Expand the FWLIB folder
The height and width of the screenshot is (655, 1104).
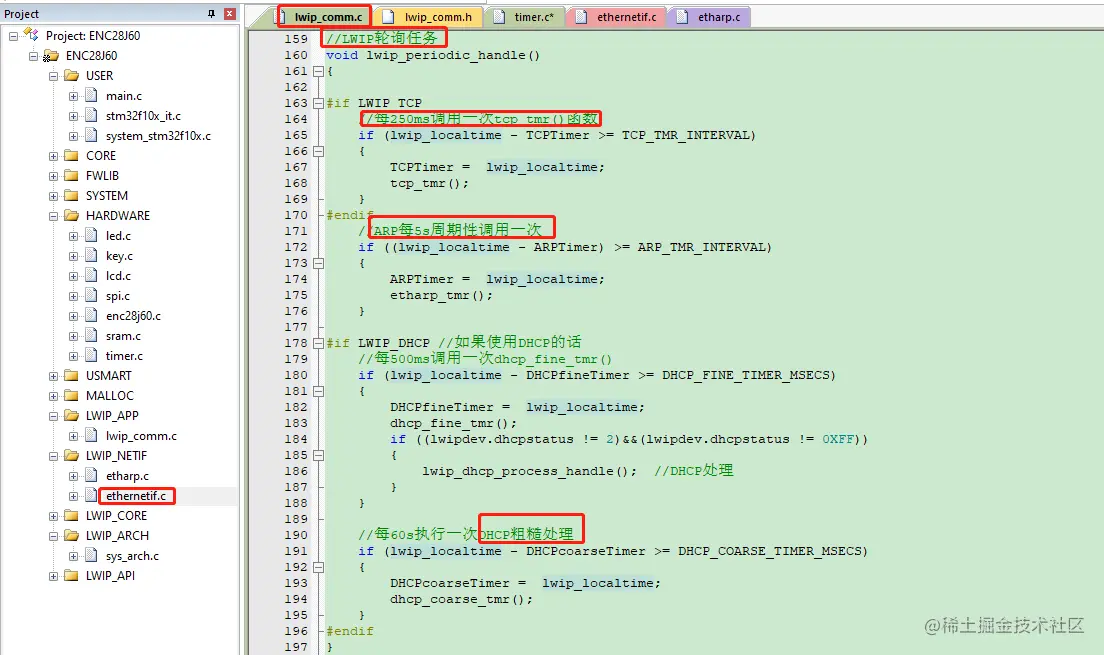tap(54, 176)
